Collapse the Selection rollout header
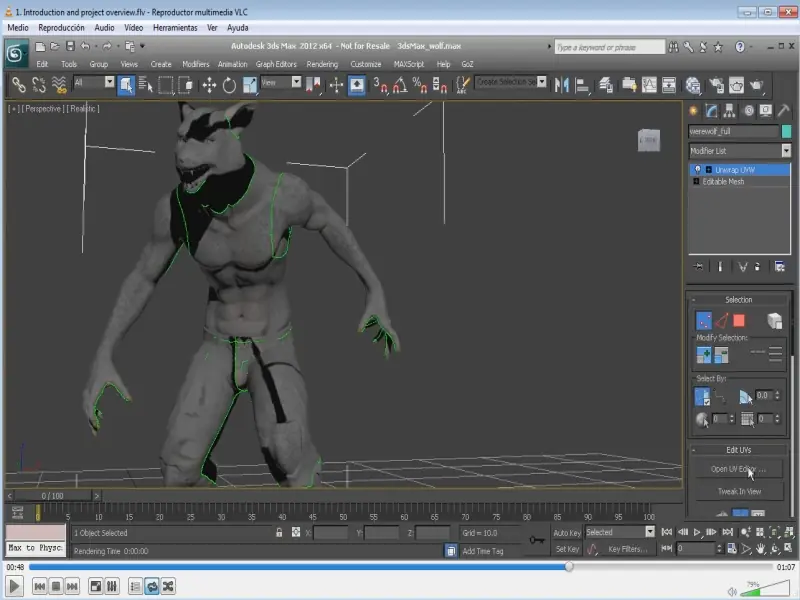 click(x=738, y=299)
